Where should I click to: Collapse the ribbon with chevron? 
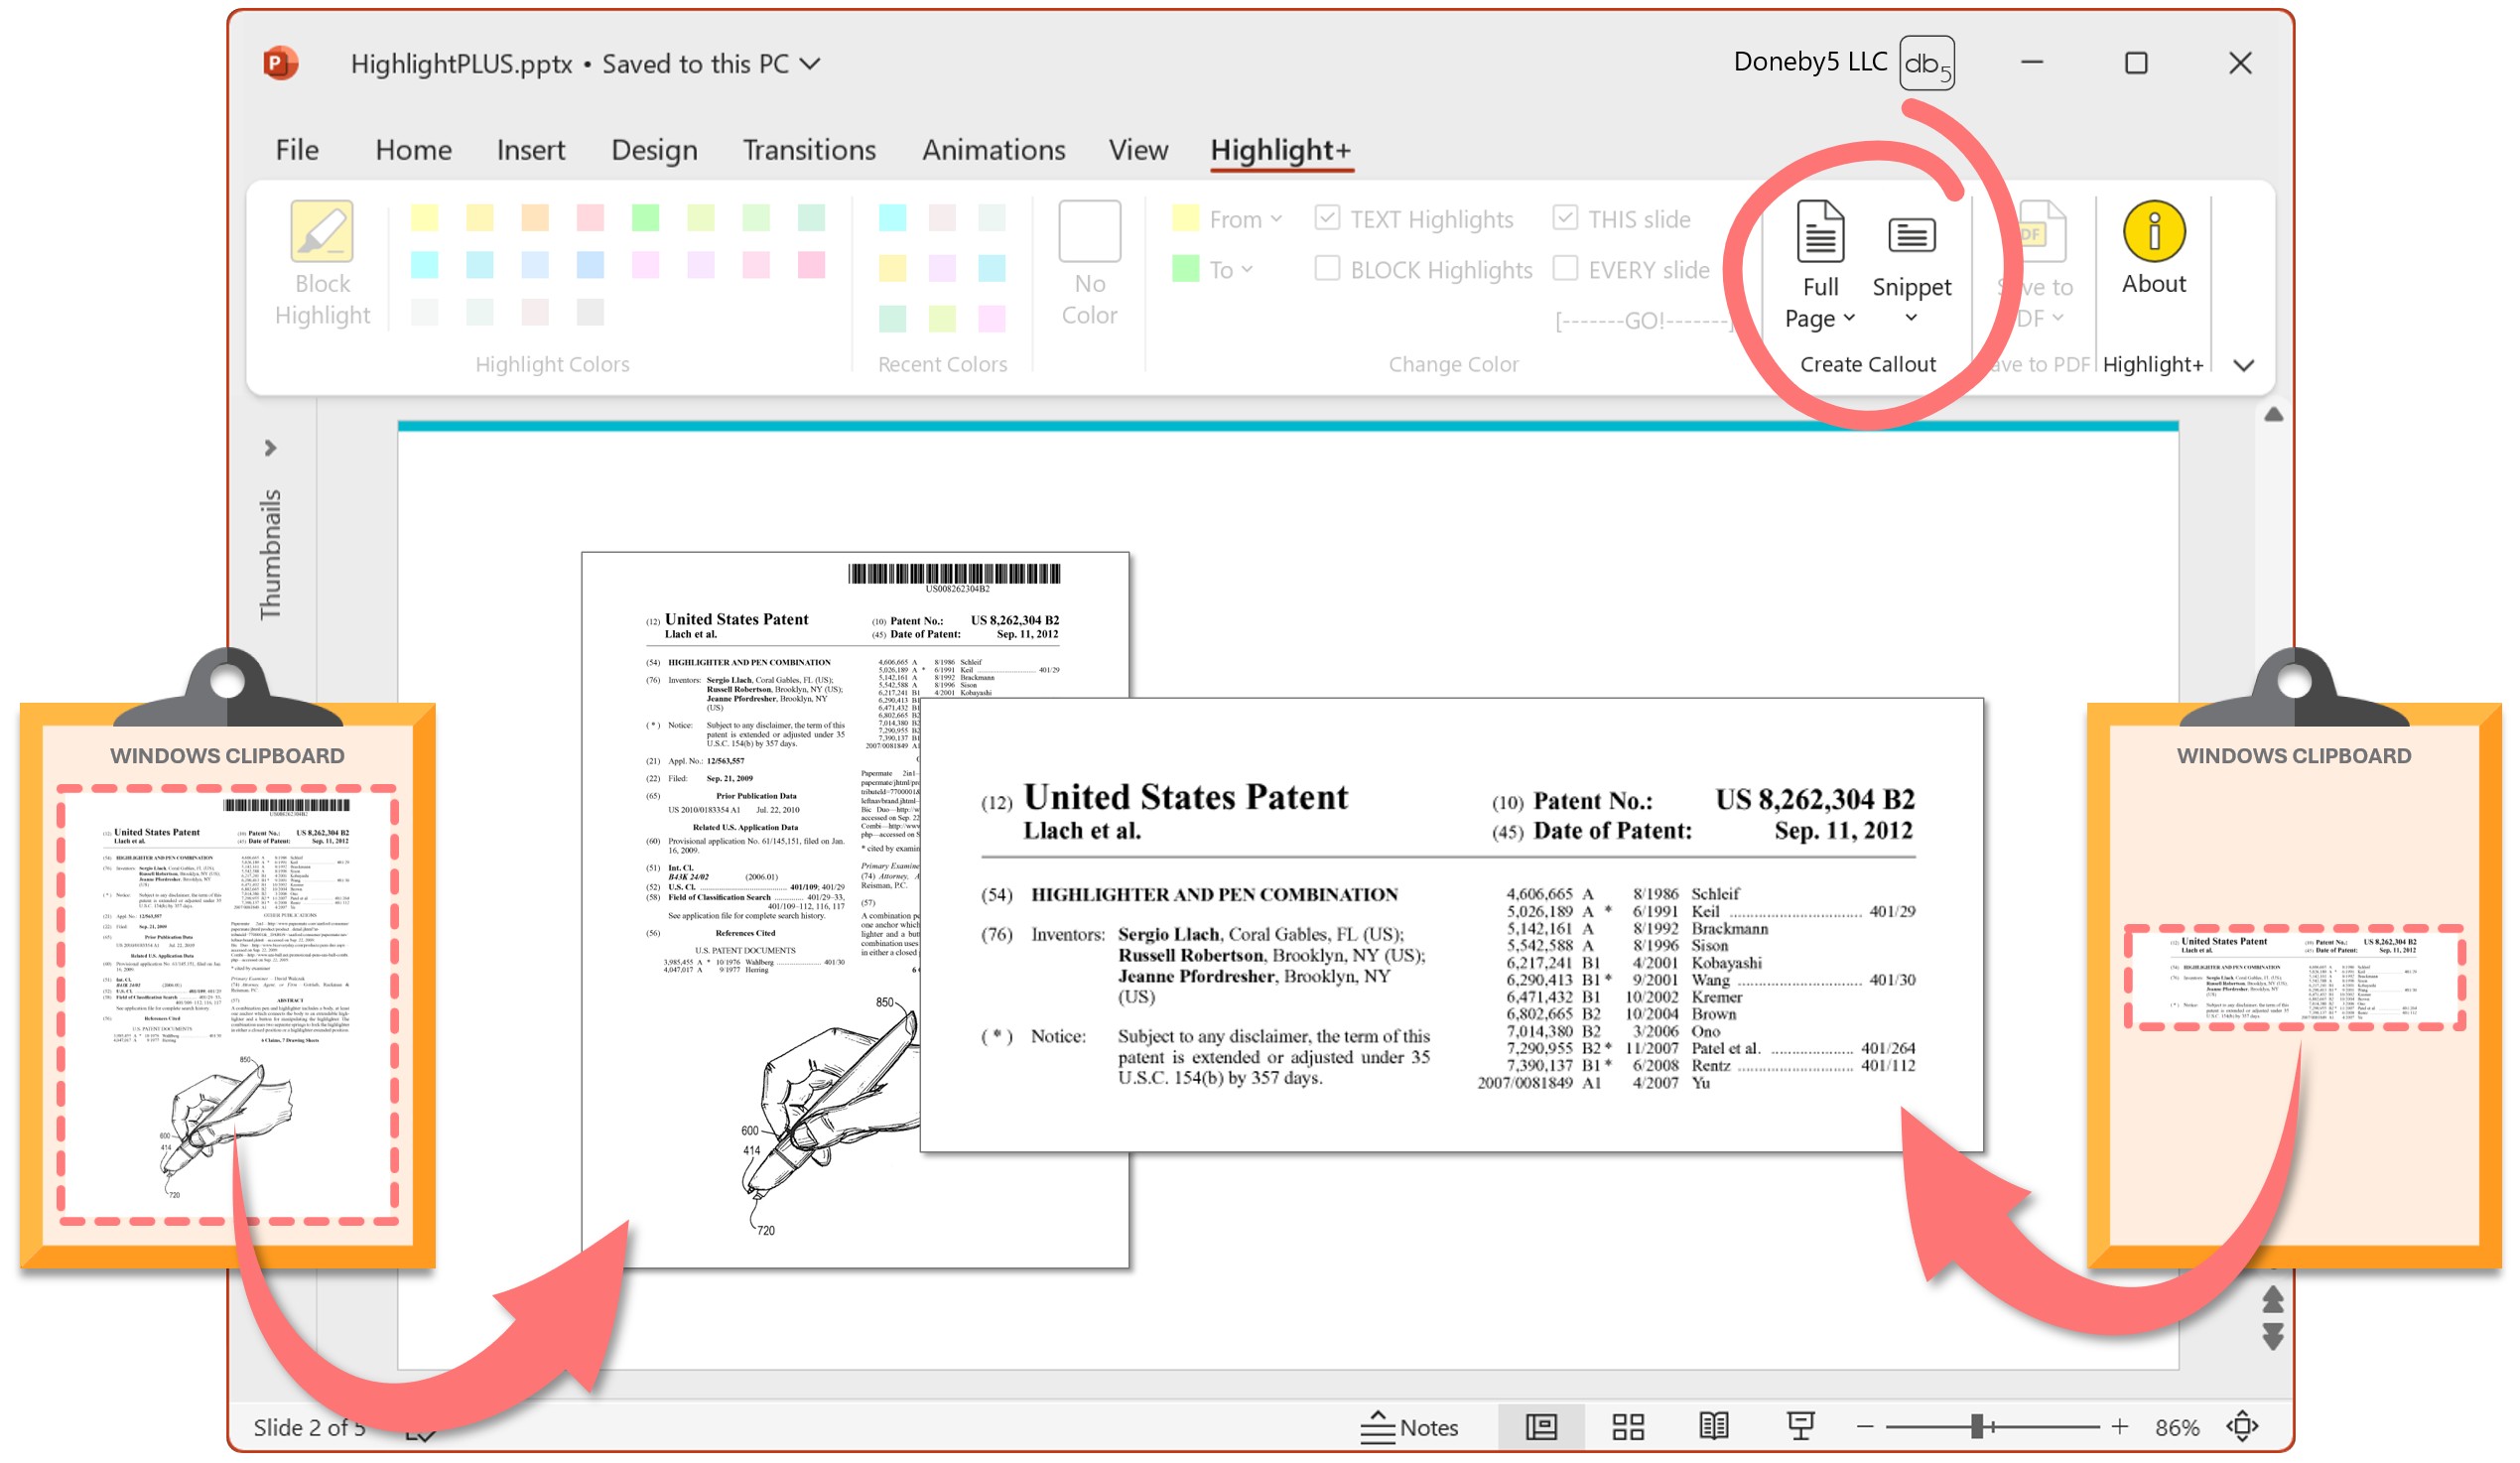[2244, 366]
